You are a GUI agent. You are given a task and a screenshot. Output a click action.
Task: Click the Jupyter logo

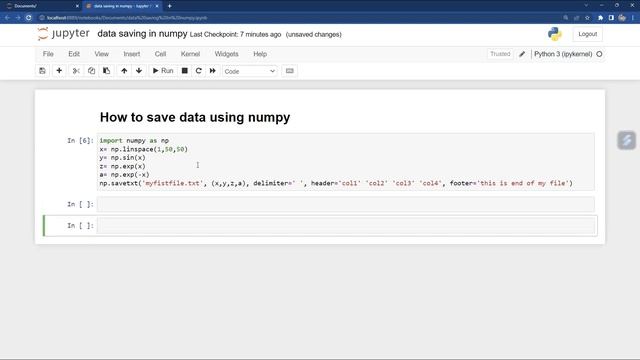(x=63, y=34)
